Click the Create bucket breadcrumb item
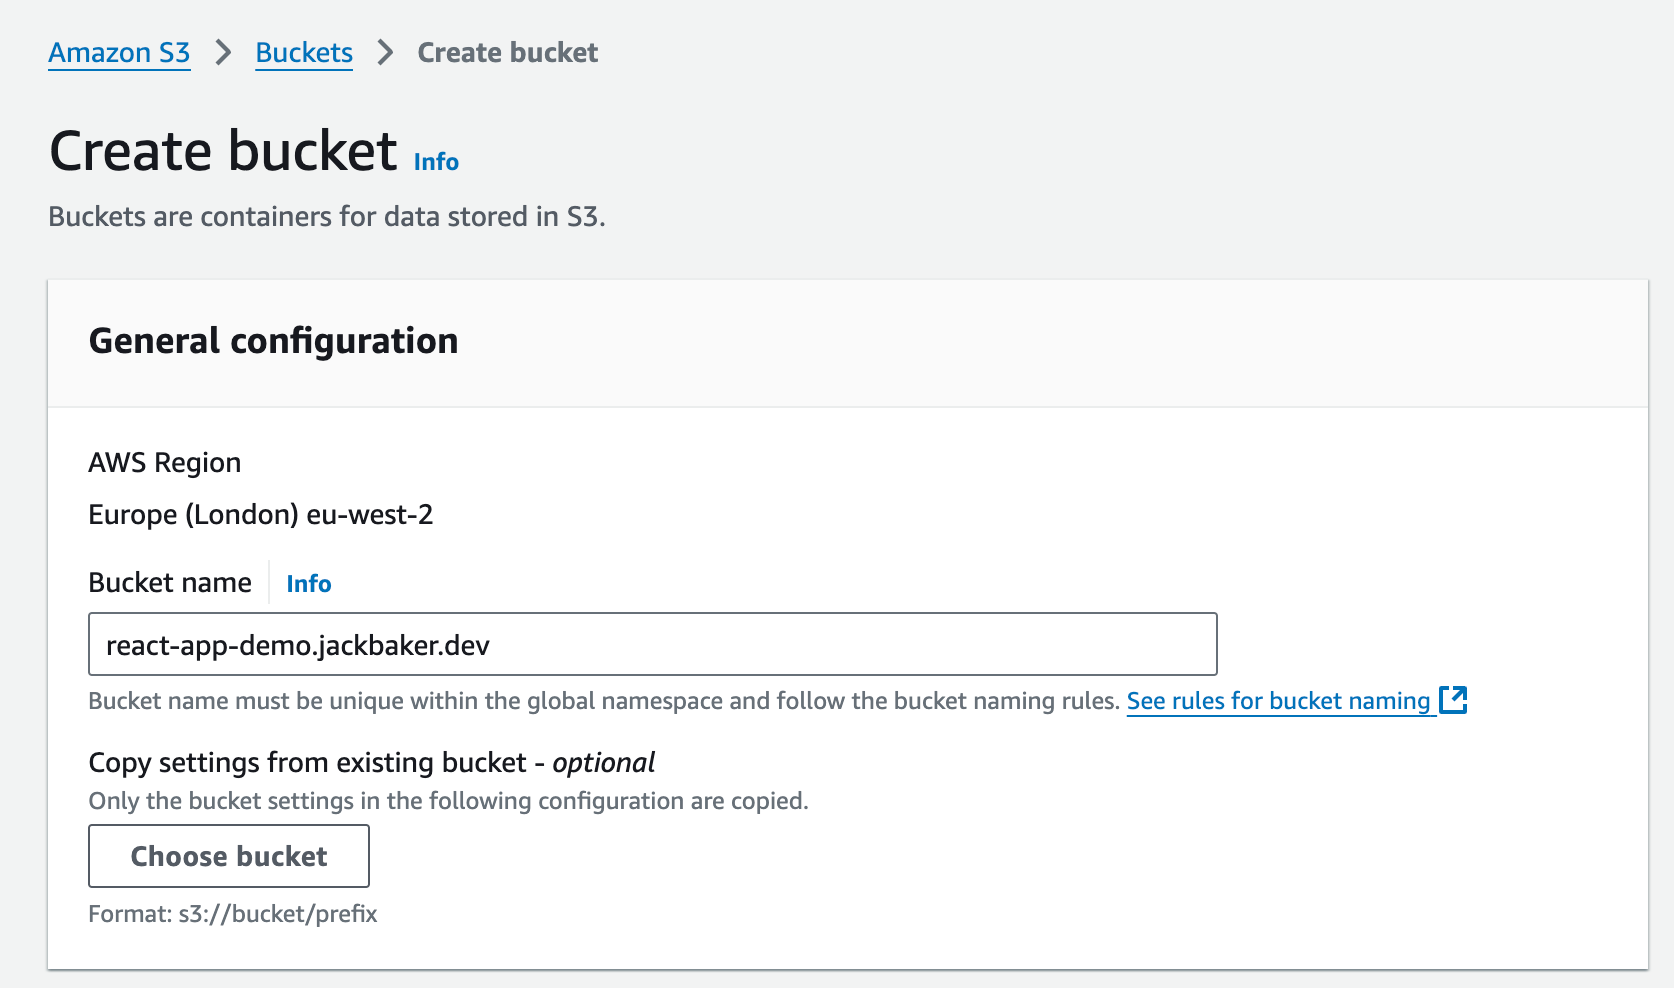 (507, 52)
